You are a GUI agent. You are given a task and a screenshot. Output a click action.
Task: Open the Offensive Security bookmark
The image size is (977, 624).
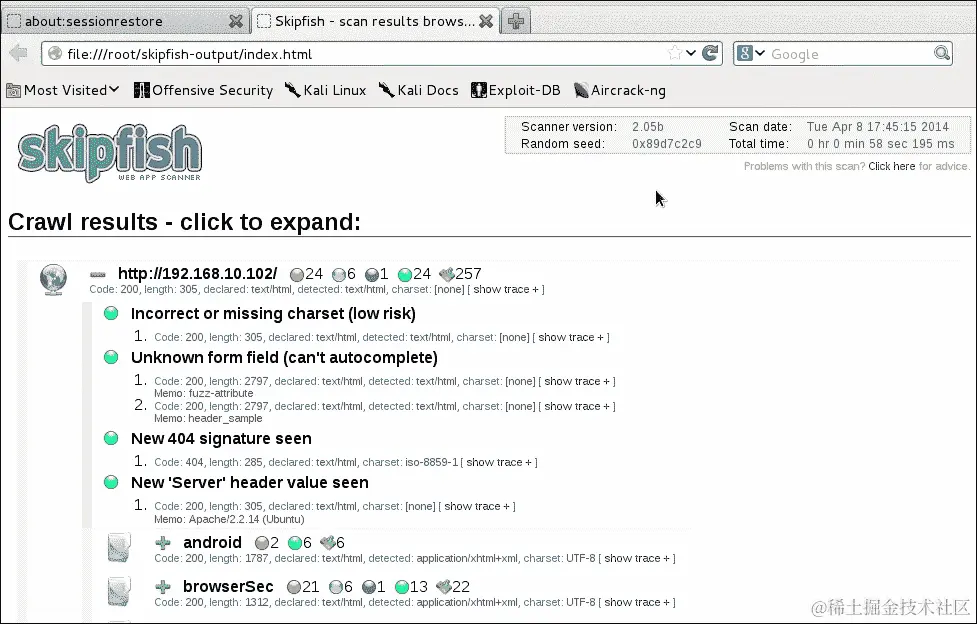(204, 90)
